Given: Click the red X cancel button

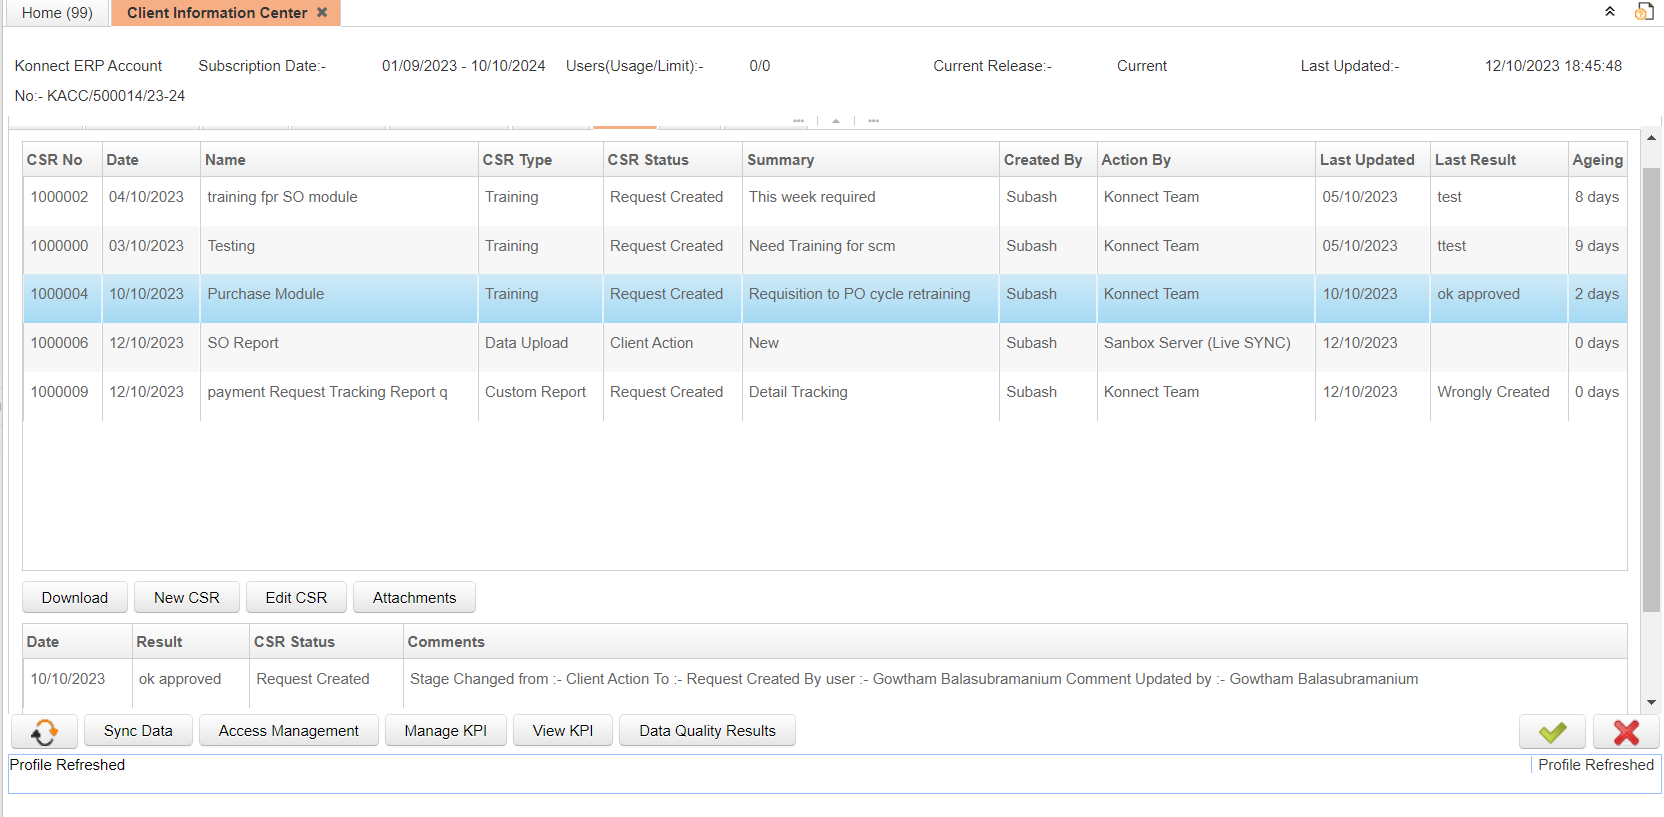Looking at the screenshot, I should (x=1626, y=732).
